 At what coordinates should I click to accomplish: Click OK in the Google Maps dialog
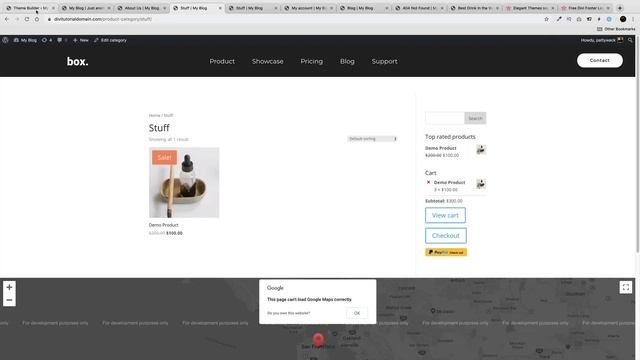pyautogui.click(x=357, y=313)
